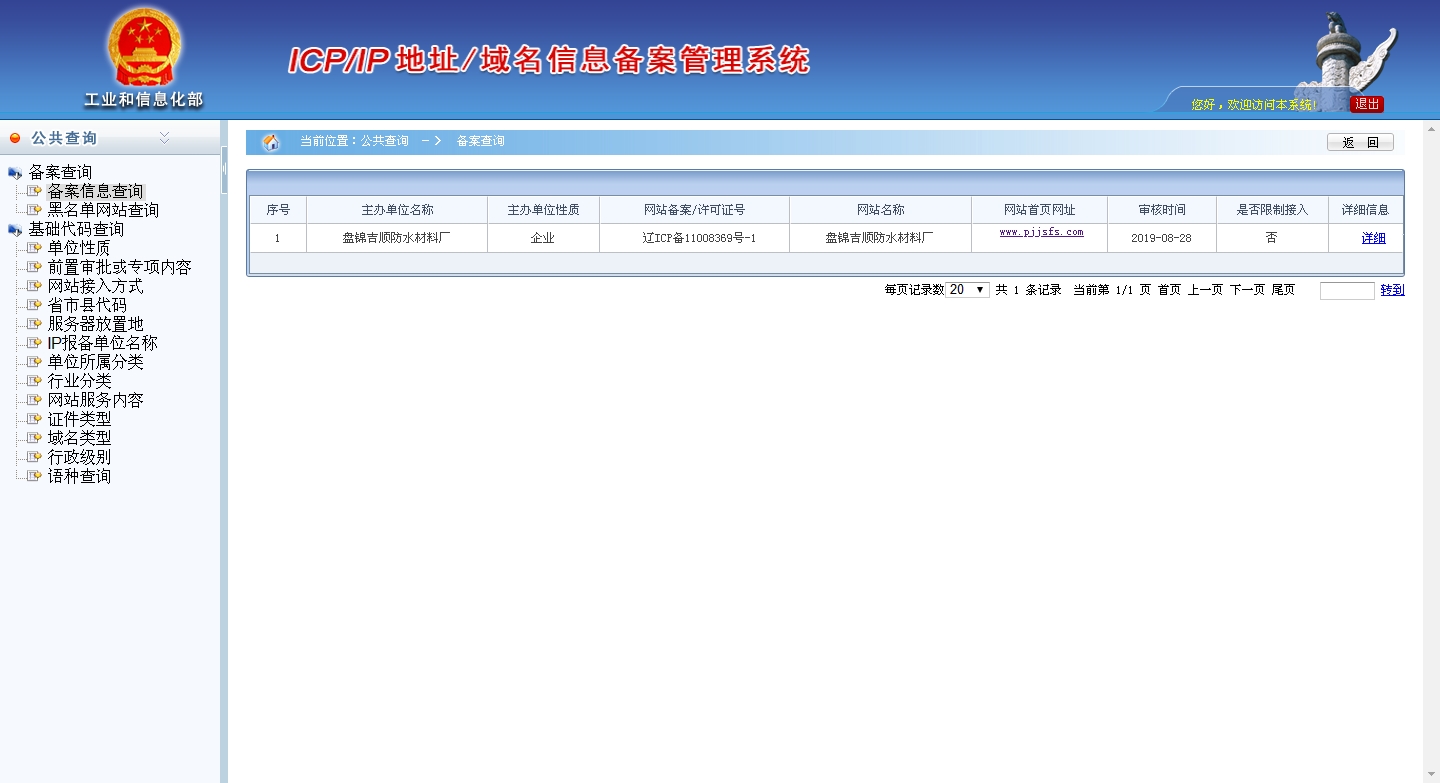Click the 返回 button

pyautogui.click(x=1359, y=142)
